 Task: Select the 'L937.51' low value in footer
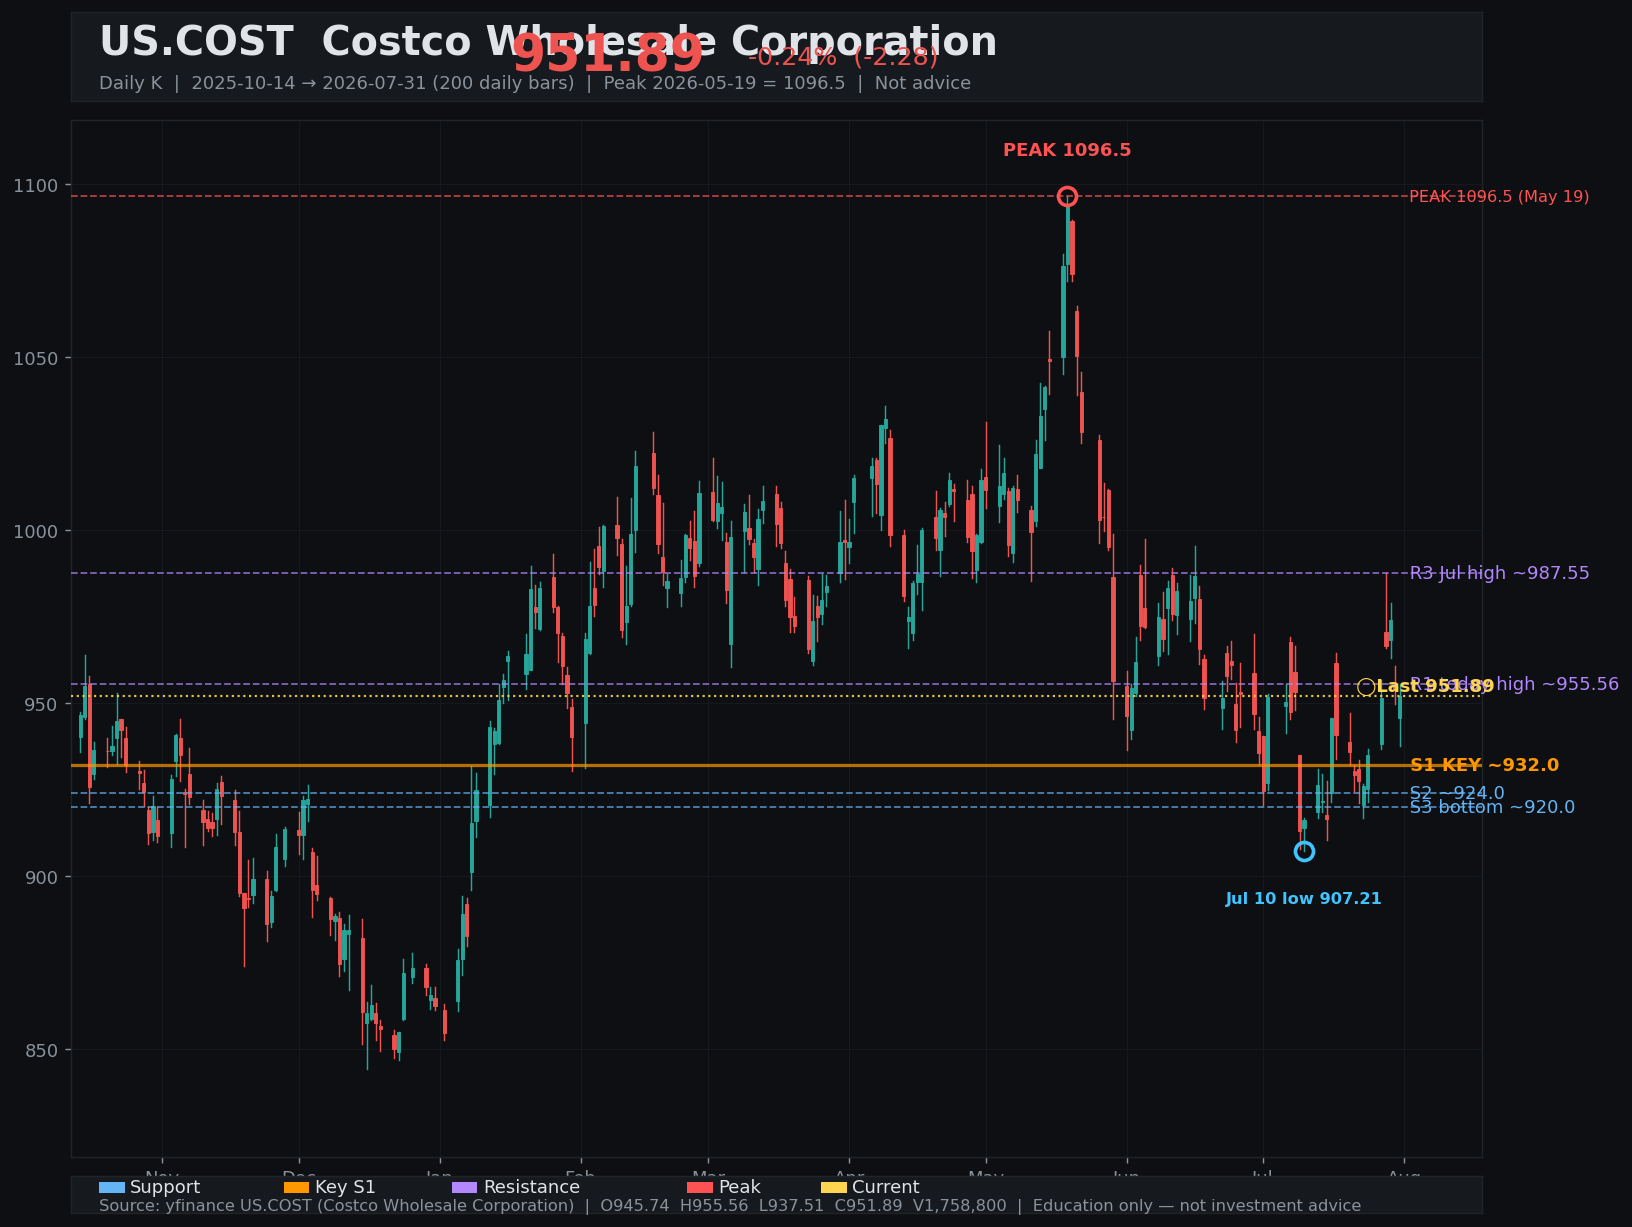(x=791, y=1206)
